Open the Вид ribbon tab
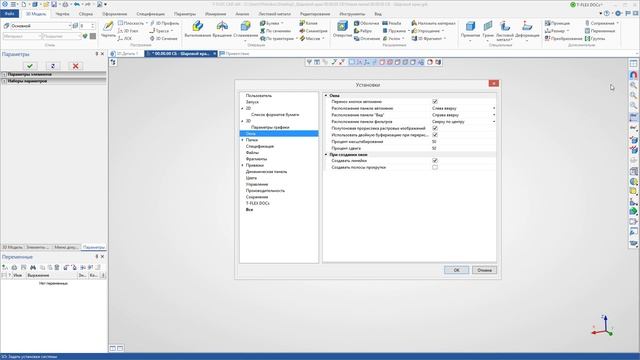The image size is (640, 360). (x=378, y=14)
